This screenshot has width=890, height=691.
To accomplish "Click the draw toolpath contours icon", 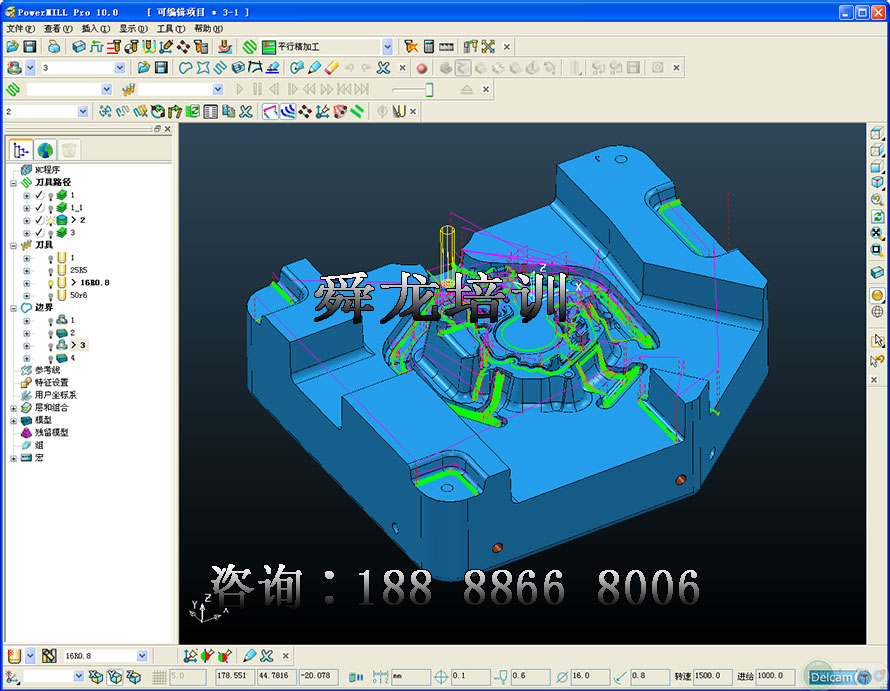I will [x=288, y=112].
